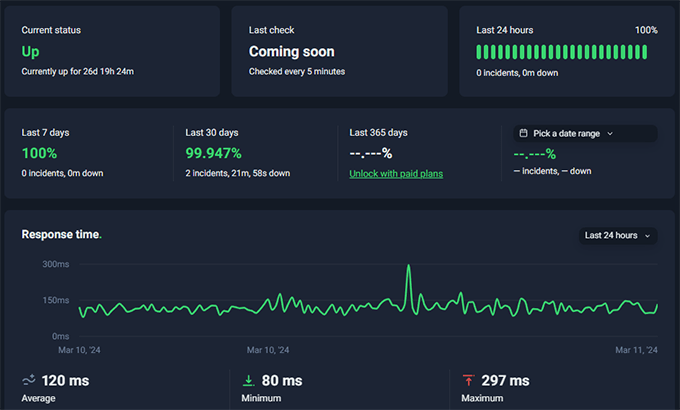
Task: Open the Last 24 hours response time dropdown
Action: click(x=618, y=236)
